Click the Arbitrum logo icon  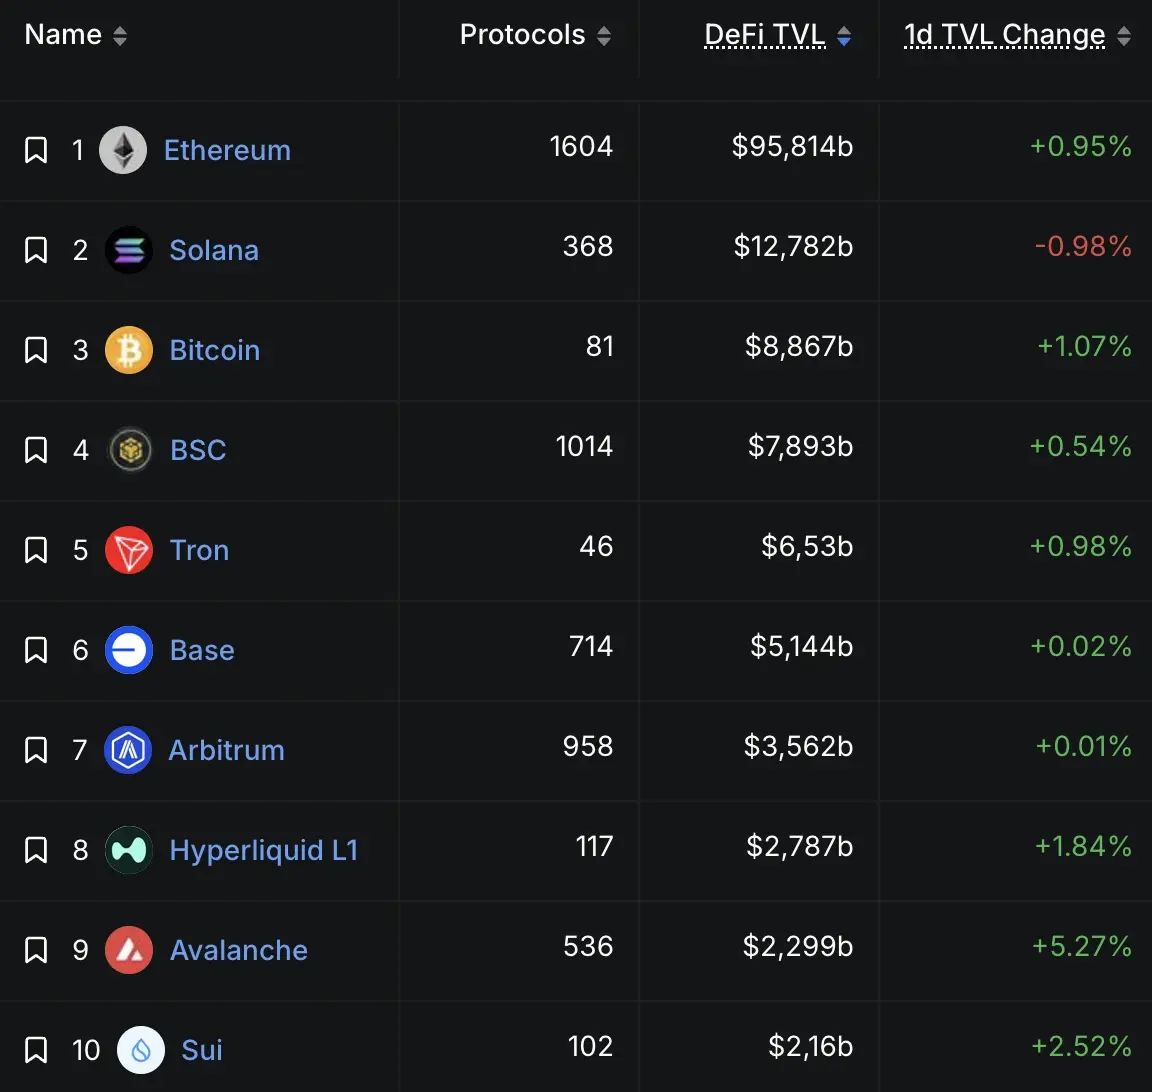pyautogui.click(x=128, y=750)
